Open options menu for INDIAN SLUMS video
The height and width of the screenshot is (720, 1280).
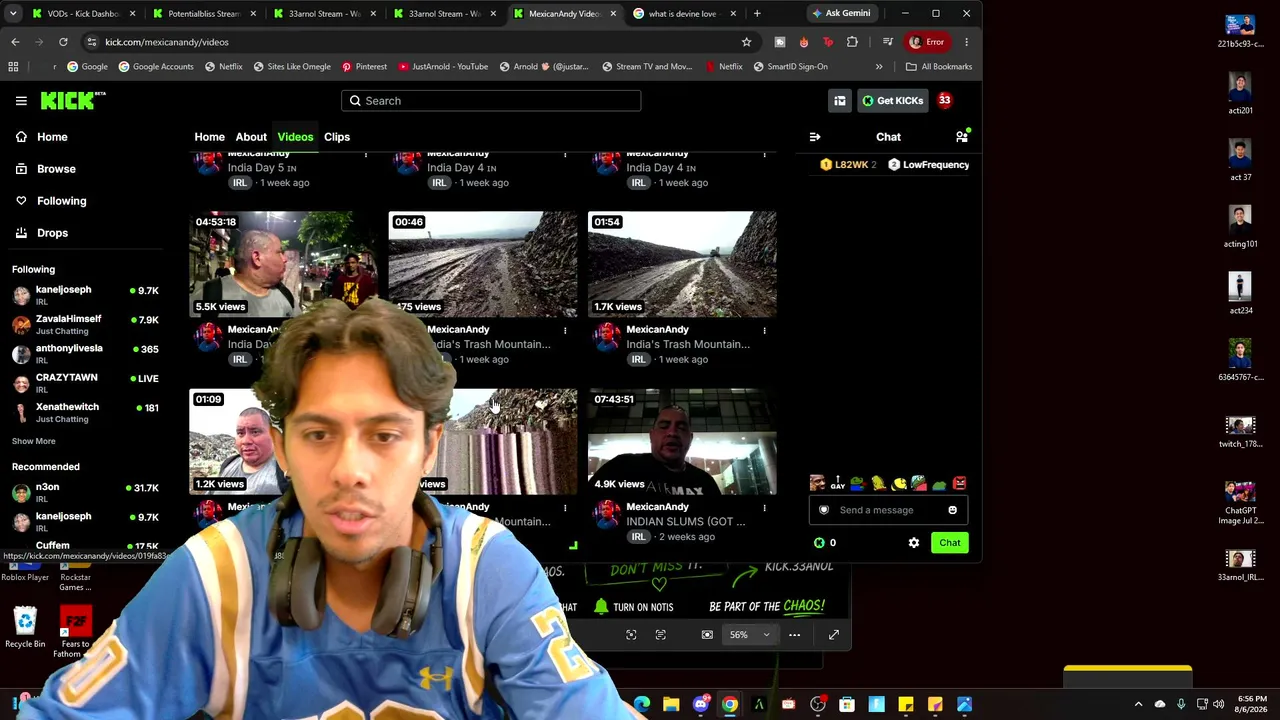(x=764, y=507)
